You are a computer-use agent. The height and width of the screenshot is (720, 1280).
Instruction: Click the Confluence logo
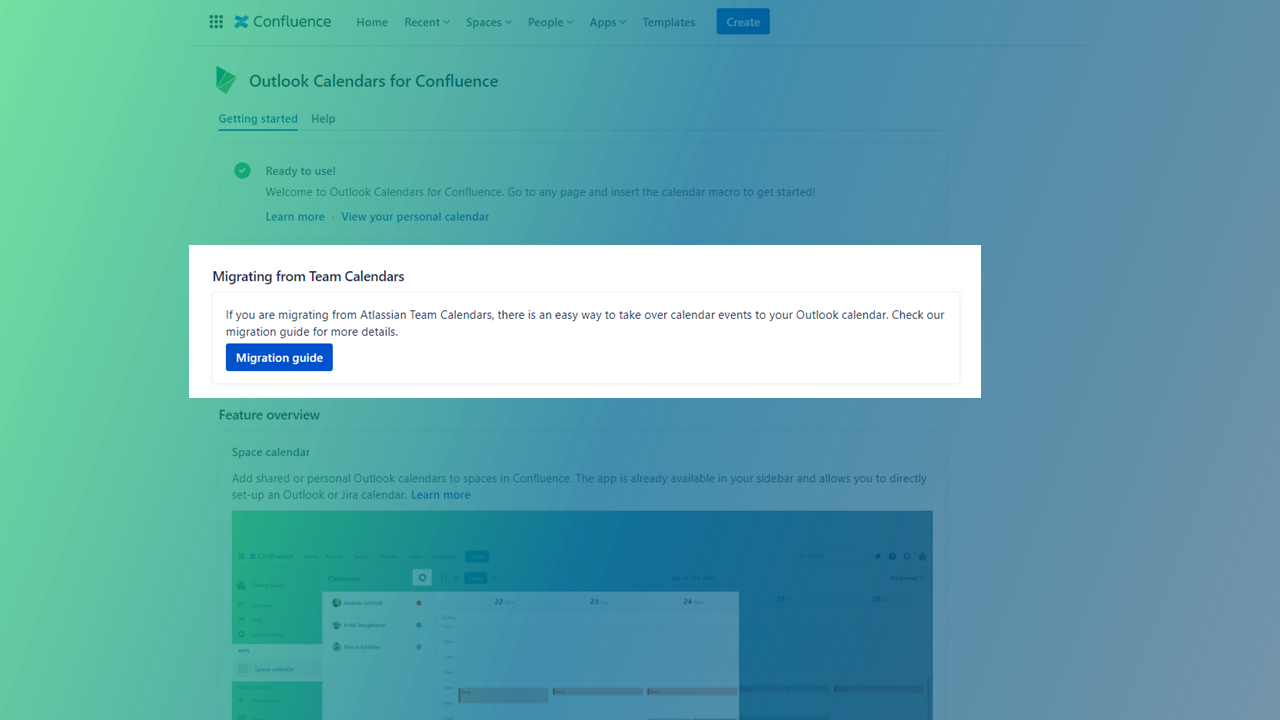(x=283, y=22)
